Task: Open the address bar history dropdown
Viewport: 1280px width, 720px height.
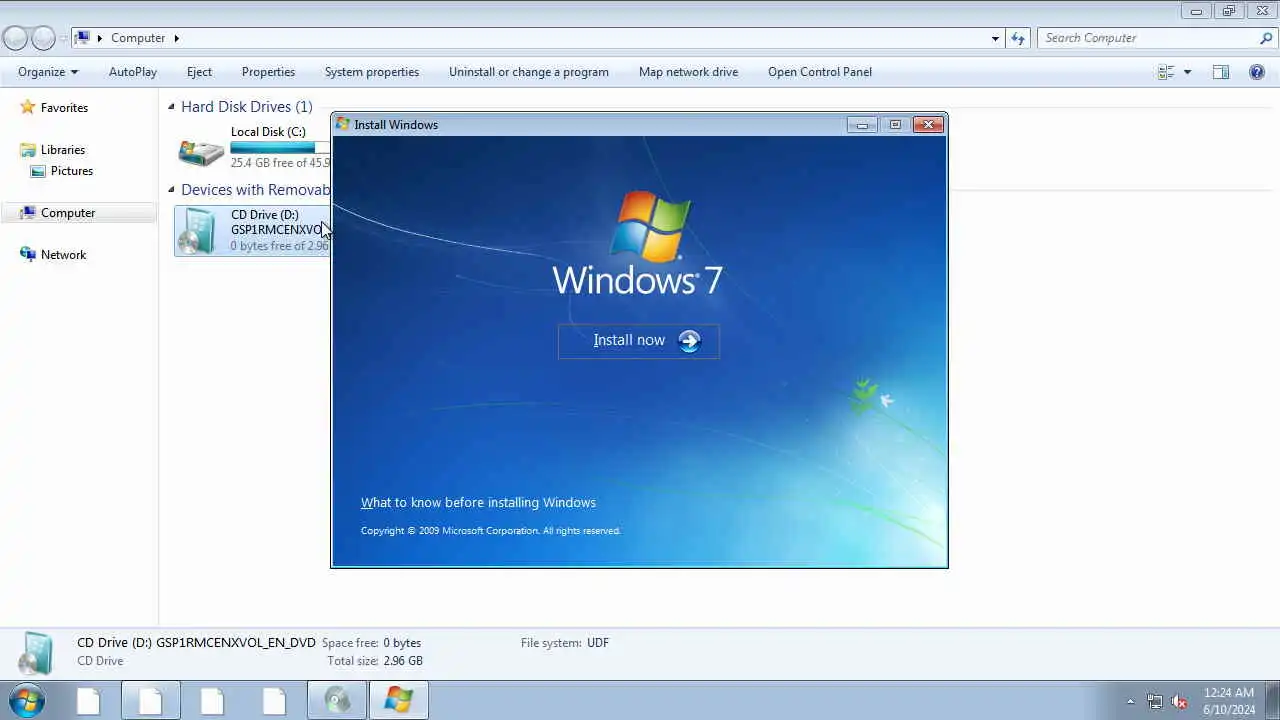Action: click(x=995, y=38)
